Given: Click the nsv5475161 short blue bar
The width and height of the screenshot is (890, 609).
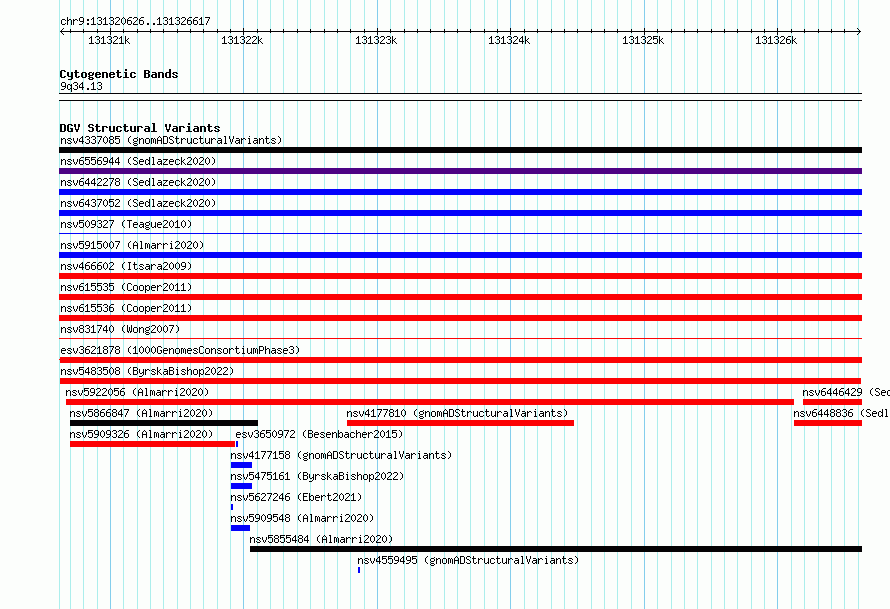Looking at the screenshot, I should click(241, 486).
